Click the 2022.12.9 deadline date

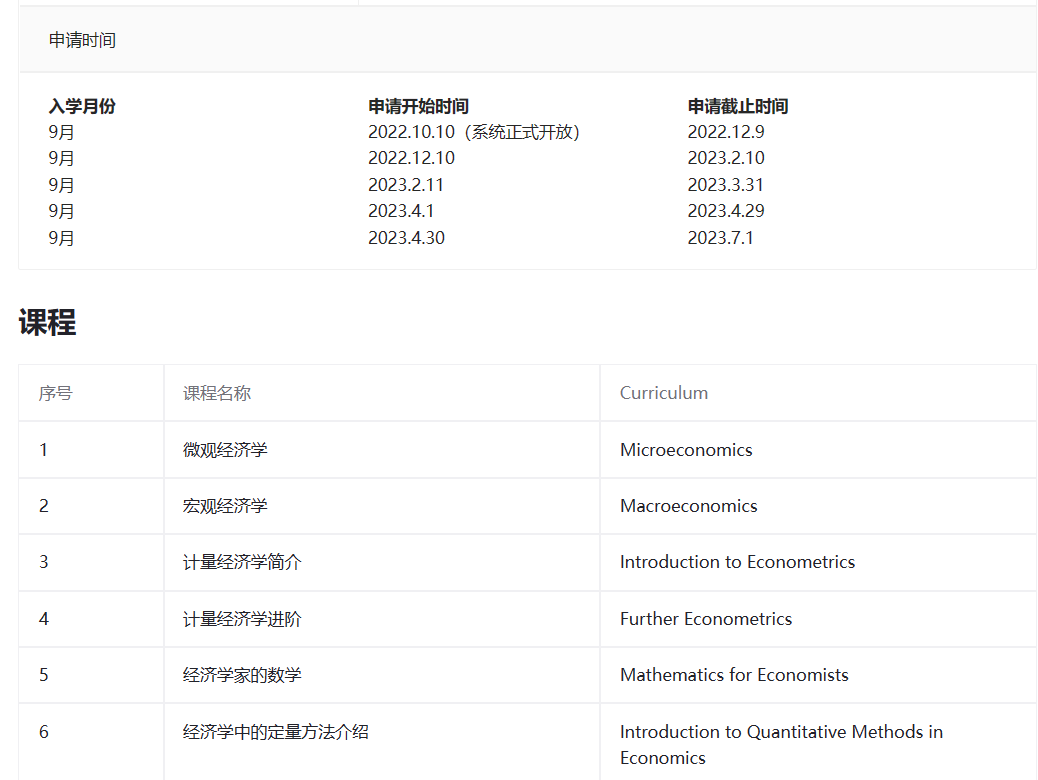click(x=725, y=132)
